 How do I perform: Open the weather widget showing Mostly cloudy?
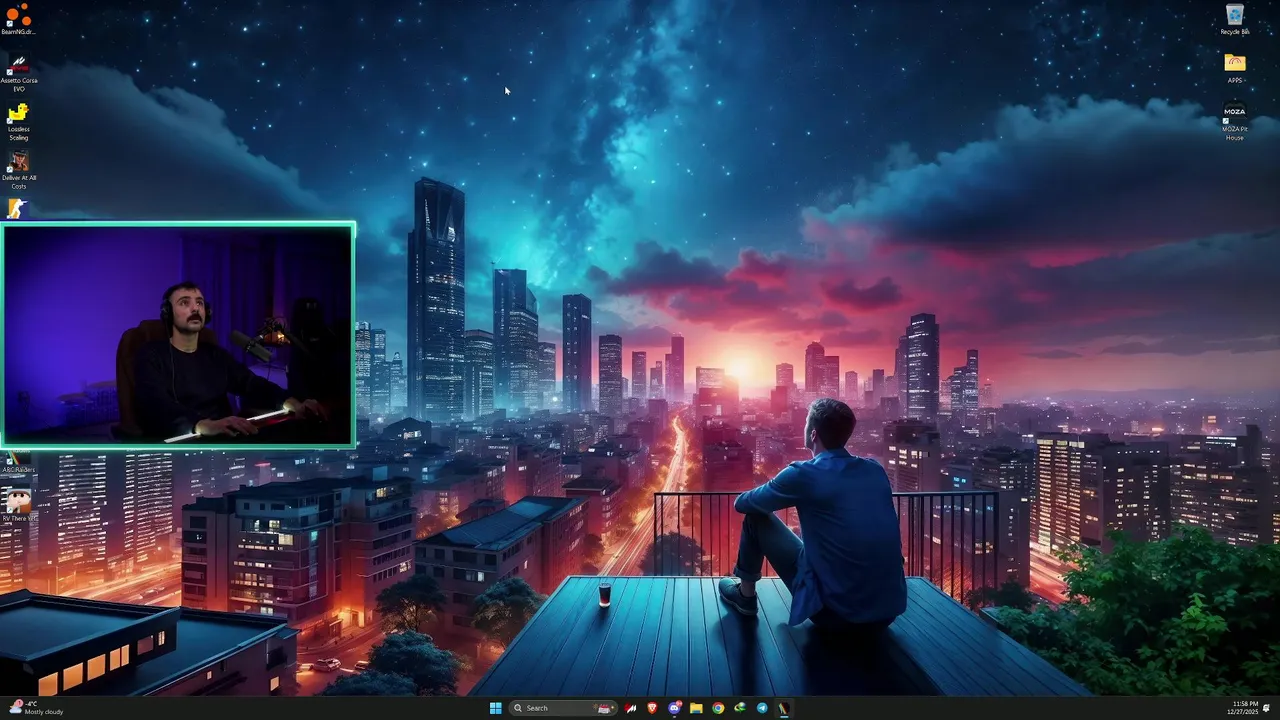click(37, 708)
